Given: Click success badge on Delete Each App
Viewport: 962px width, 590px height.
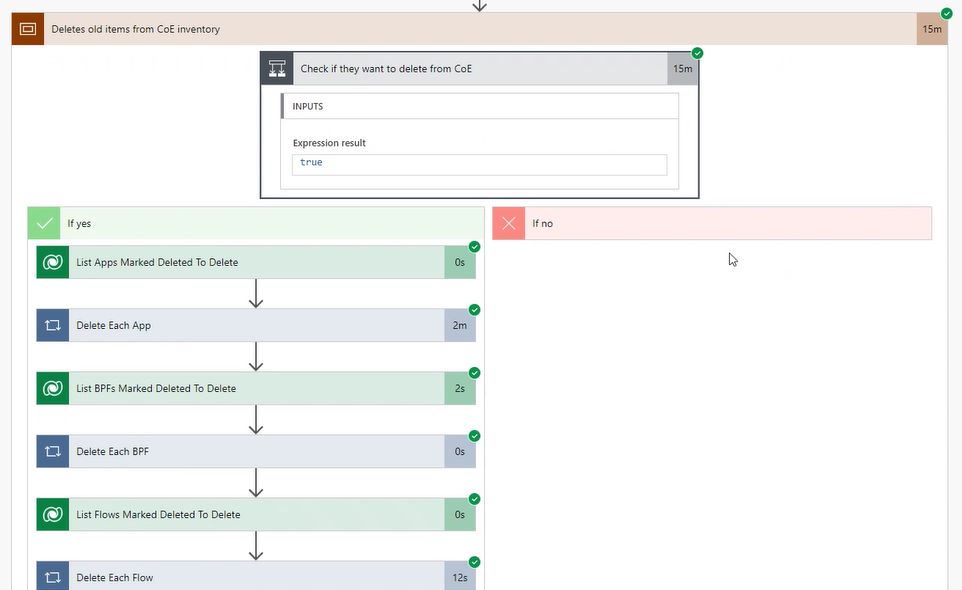Looking at the screenshot, I should [x=474, y=310].
